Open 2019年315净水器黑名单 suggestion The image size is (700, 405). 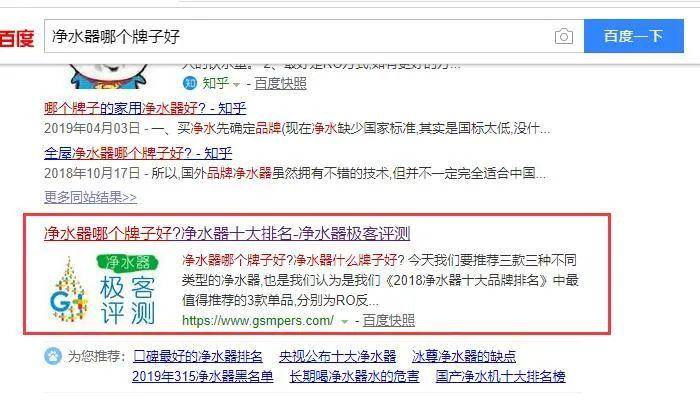[203, 376]
